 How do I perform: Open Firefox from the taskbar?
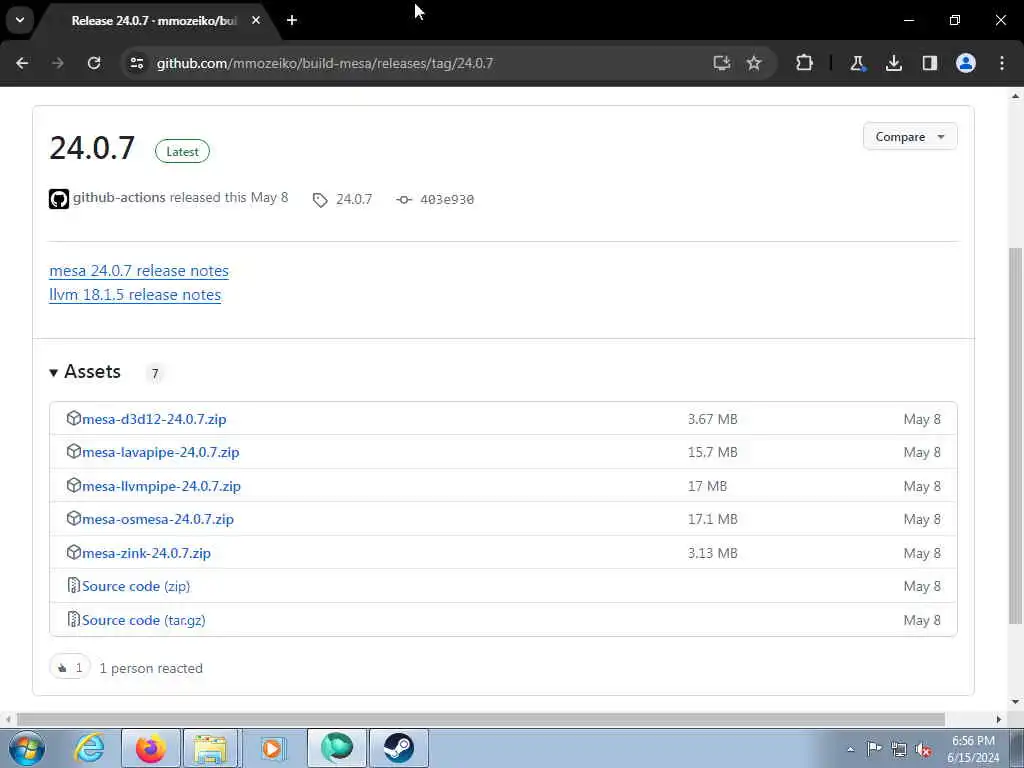click(x=150, y=748)
